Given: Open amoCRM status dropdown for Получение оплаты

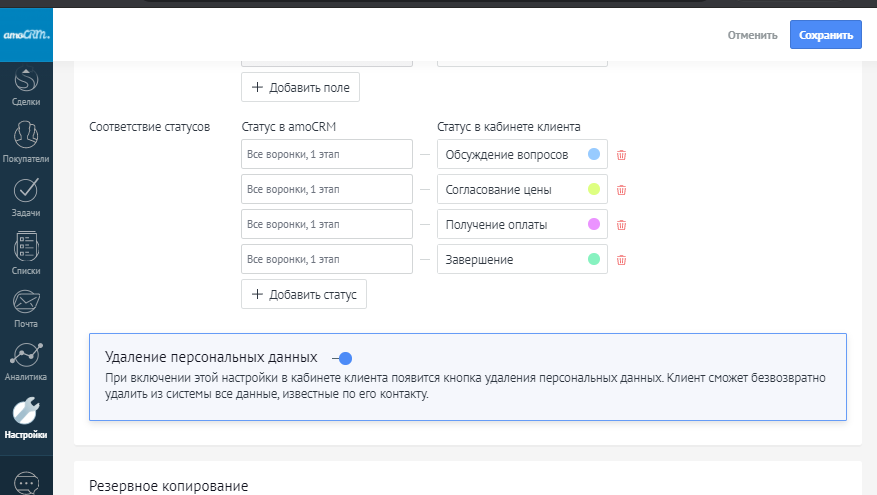Looking at the screenshot, I should pos(327,225).
